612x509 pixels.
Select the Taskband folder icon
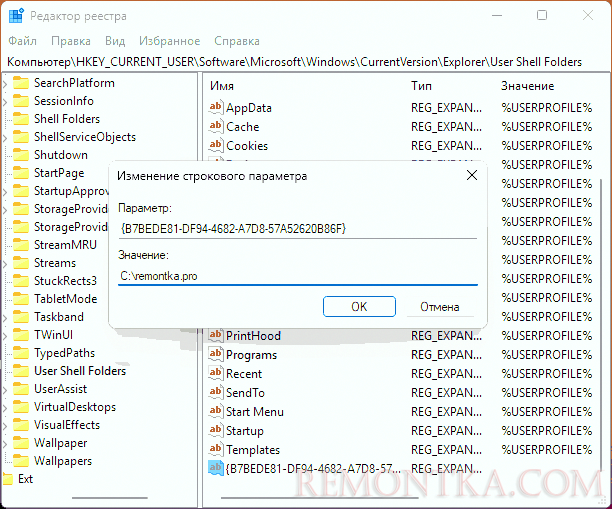click(21, 317)
